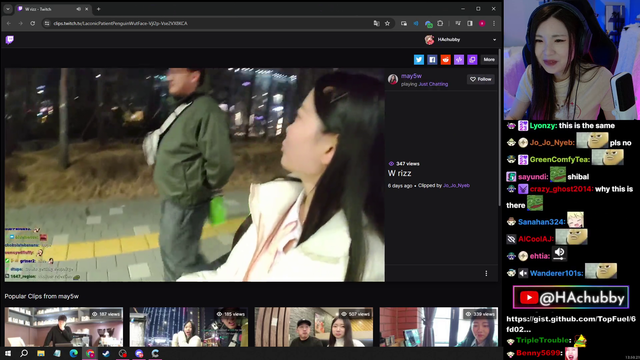The width and height of the screenshot is (640, 360).
Task: Open the Windows Start menu
Action: click(8, 353)
